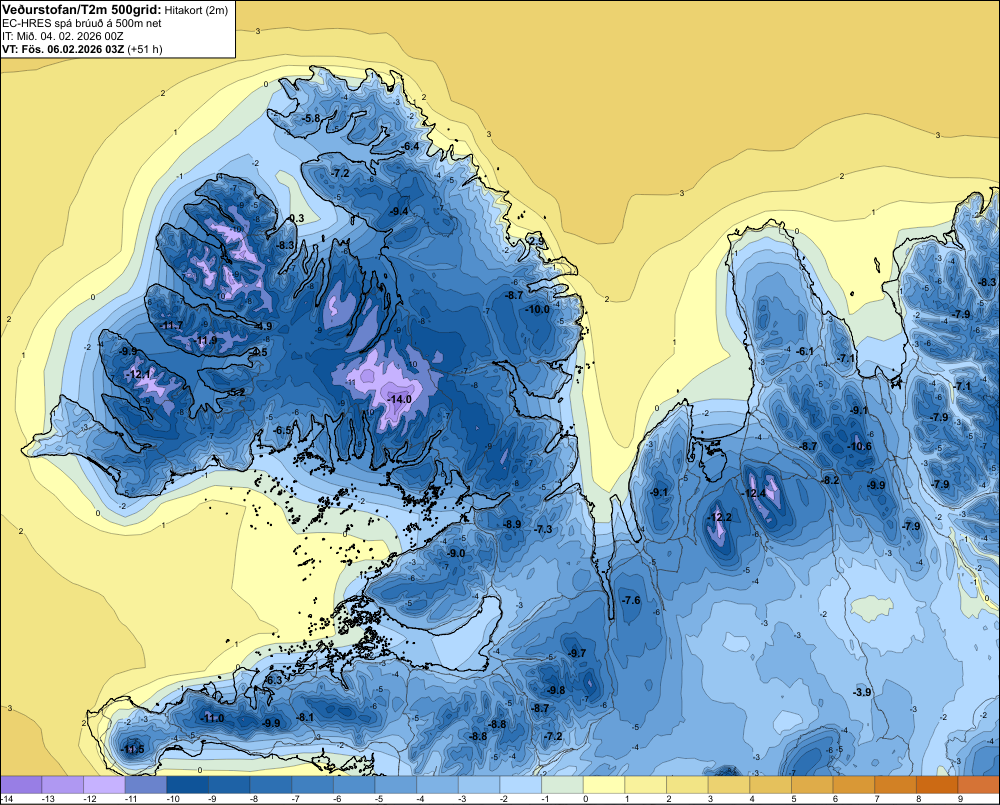Click the "-10" label in the color legend

pos(173,799)
